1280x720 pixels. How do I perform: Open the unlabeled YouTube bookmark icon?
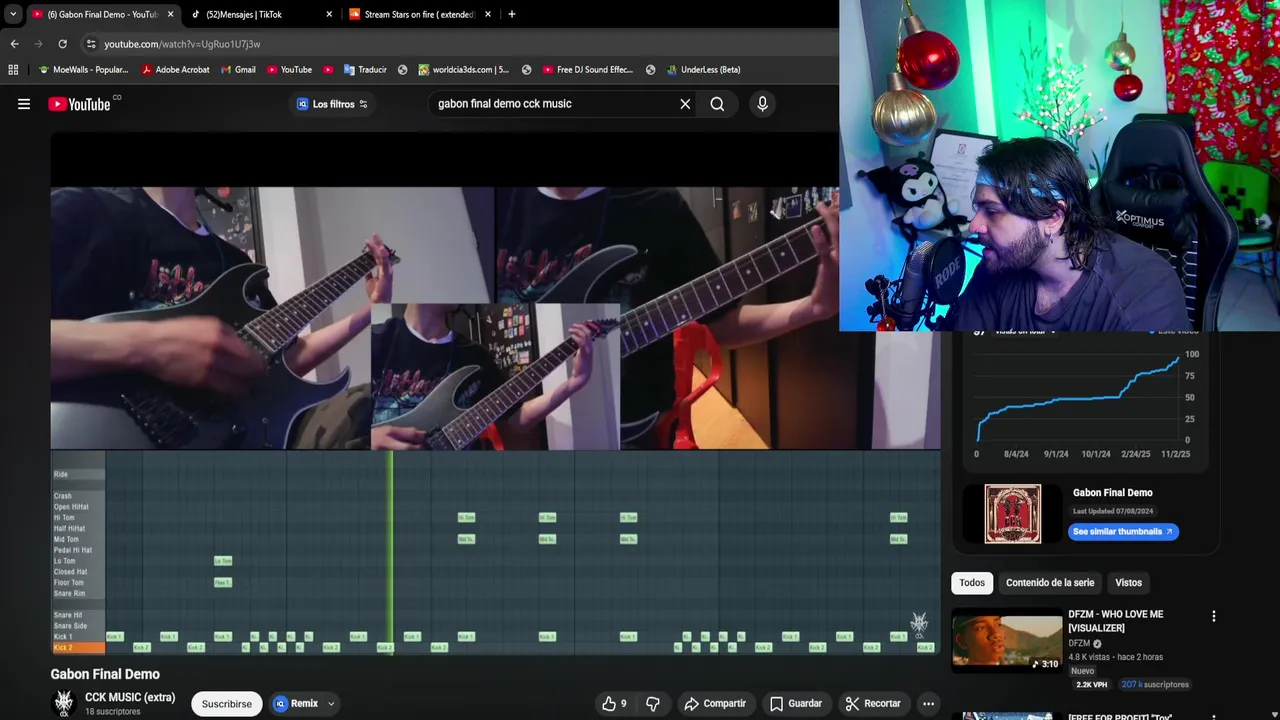[x=328, y=70]
